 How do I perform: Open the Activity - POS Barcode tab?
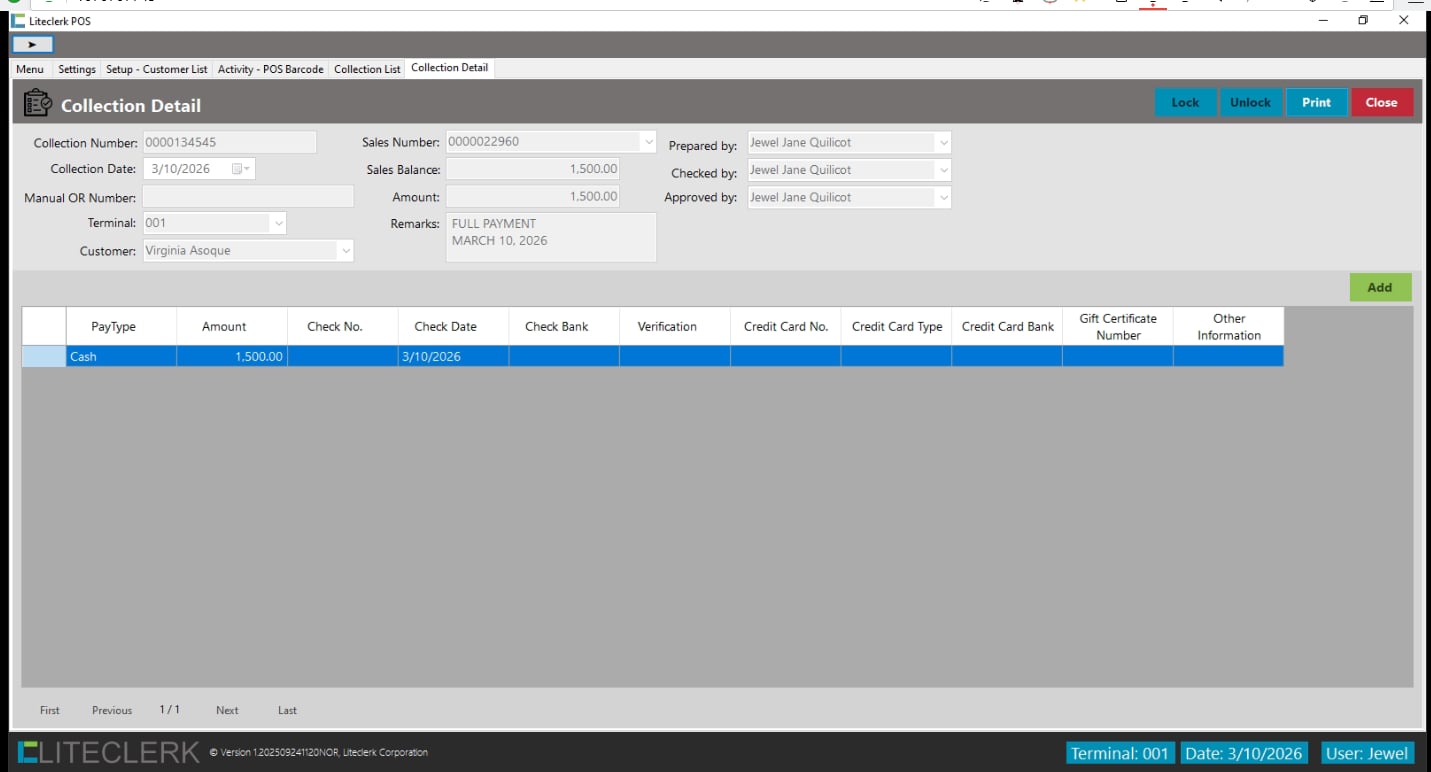271,69
